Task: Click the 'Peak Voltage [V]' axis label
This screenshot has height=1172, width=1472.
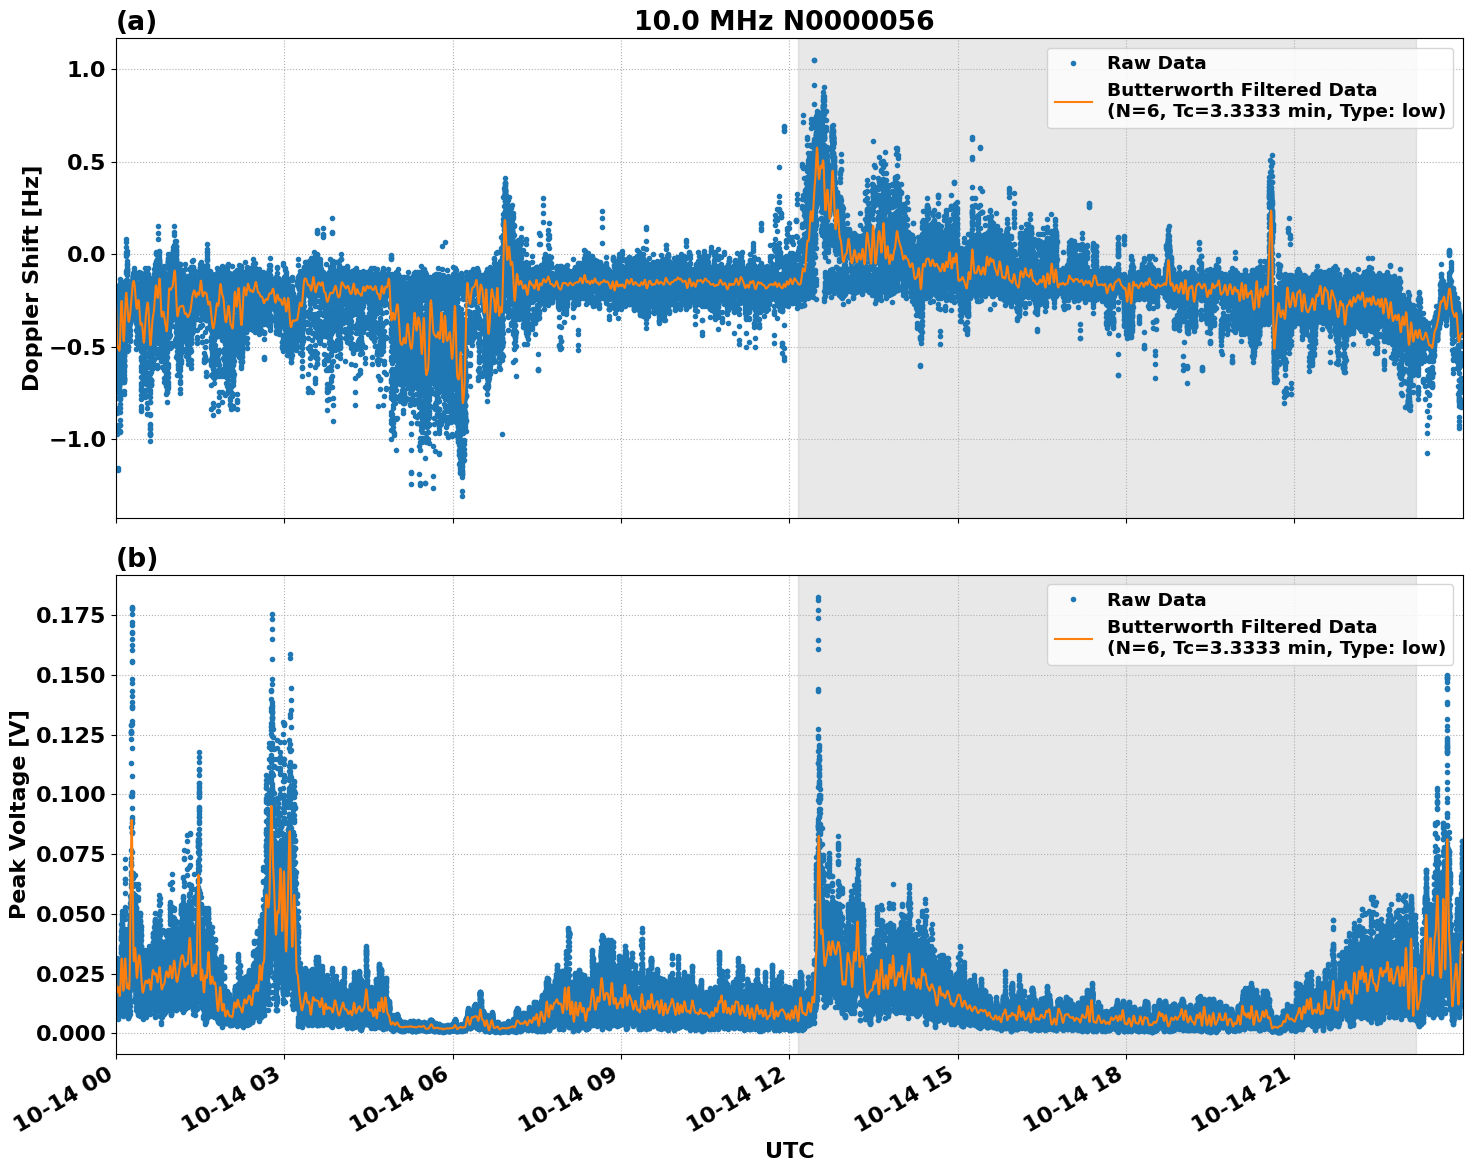Action: tap(18, 814)
